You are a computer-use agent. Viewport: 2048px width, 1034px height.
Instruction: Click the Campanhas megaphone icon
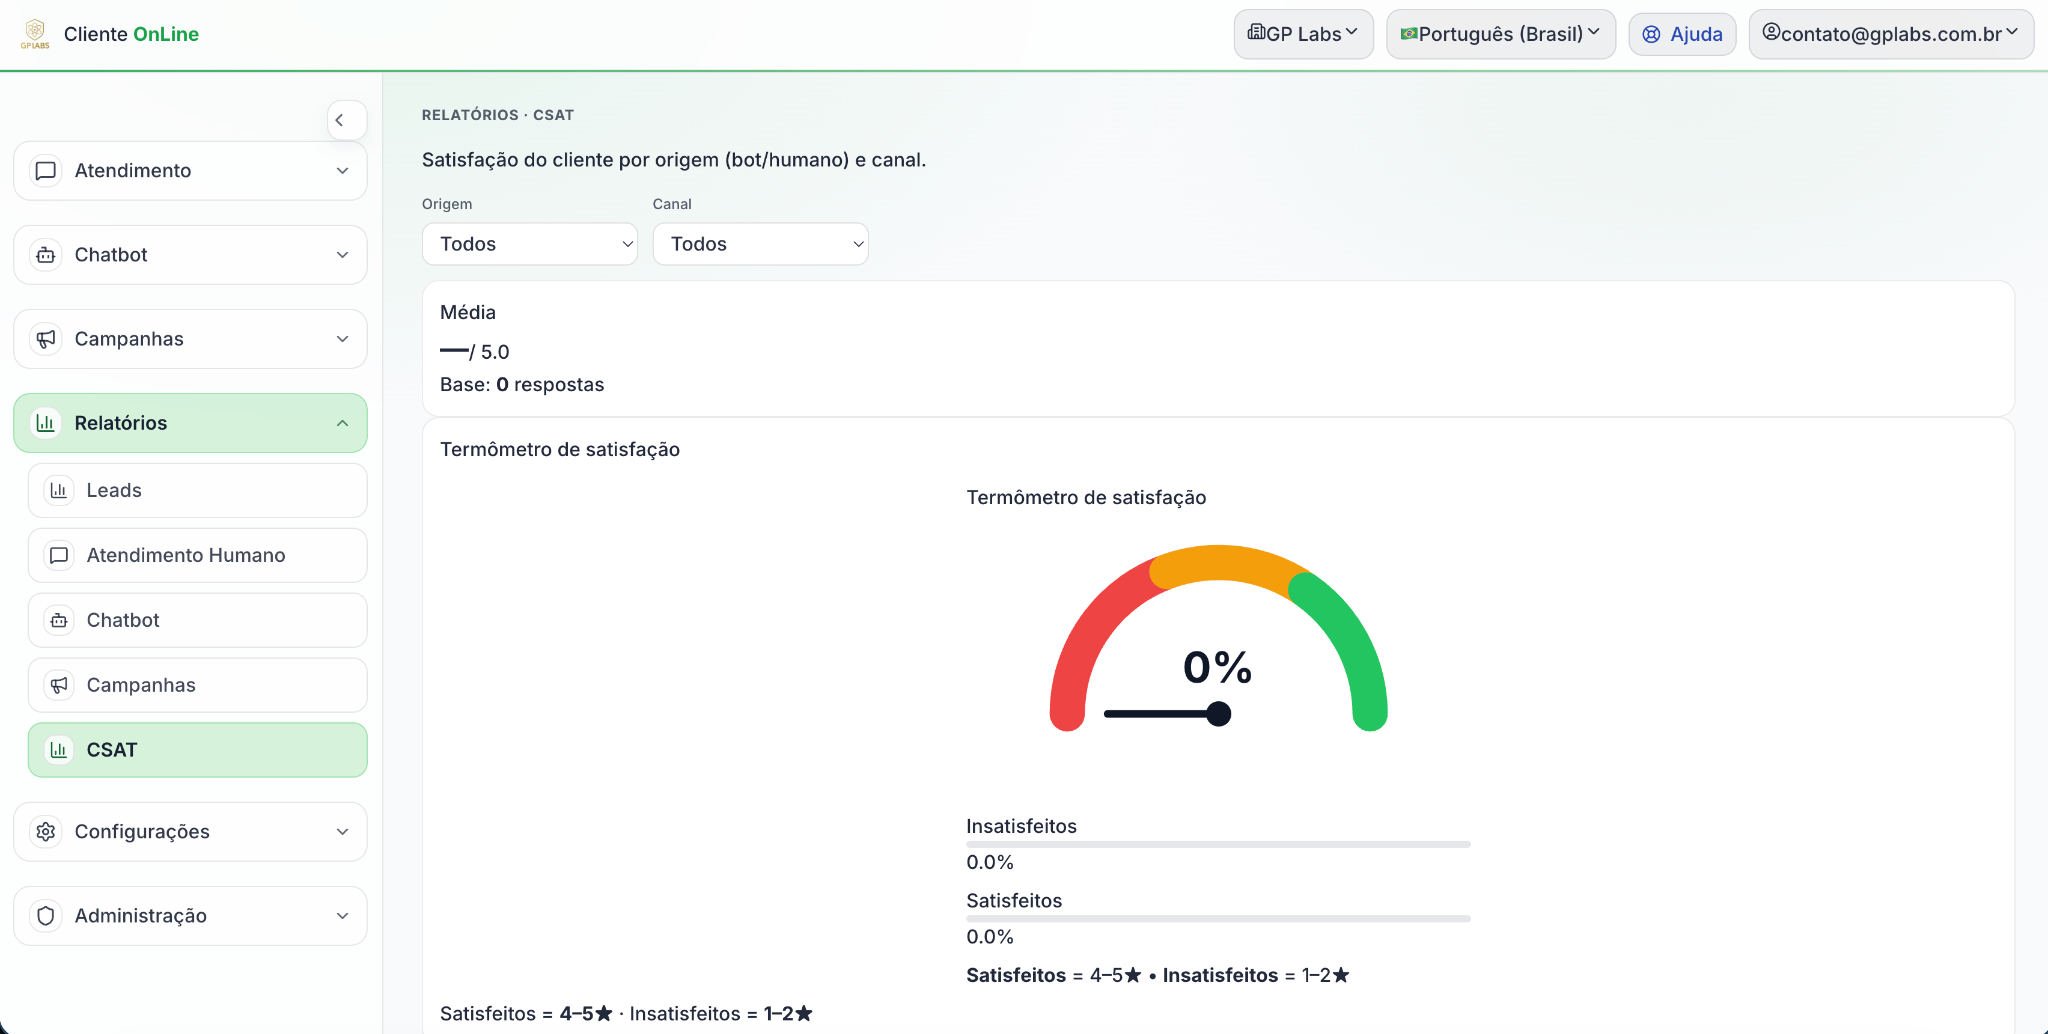pyautogui.click(x=44, y=338)
